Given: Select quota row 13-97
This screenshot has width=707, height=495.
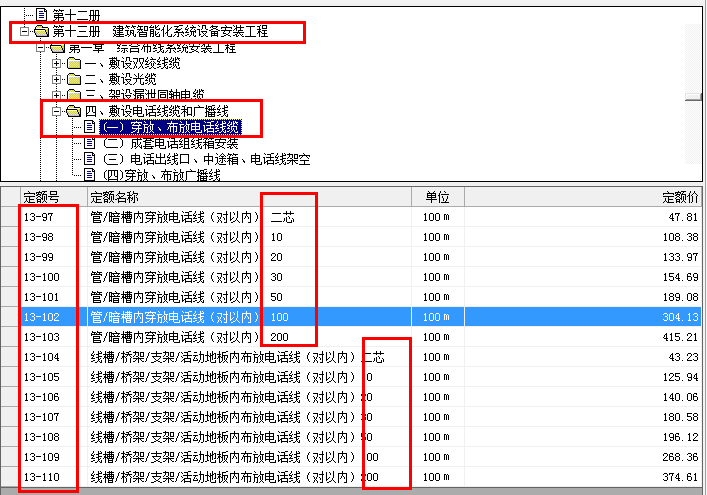Looking at the screenshot, I should [x=351, y=217].
